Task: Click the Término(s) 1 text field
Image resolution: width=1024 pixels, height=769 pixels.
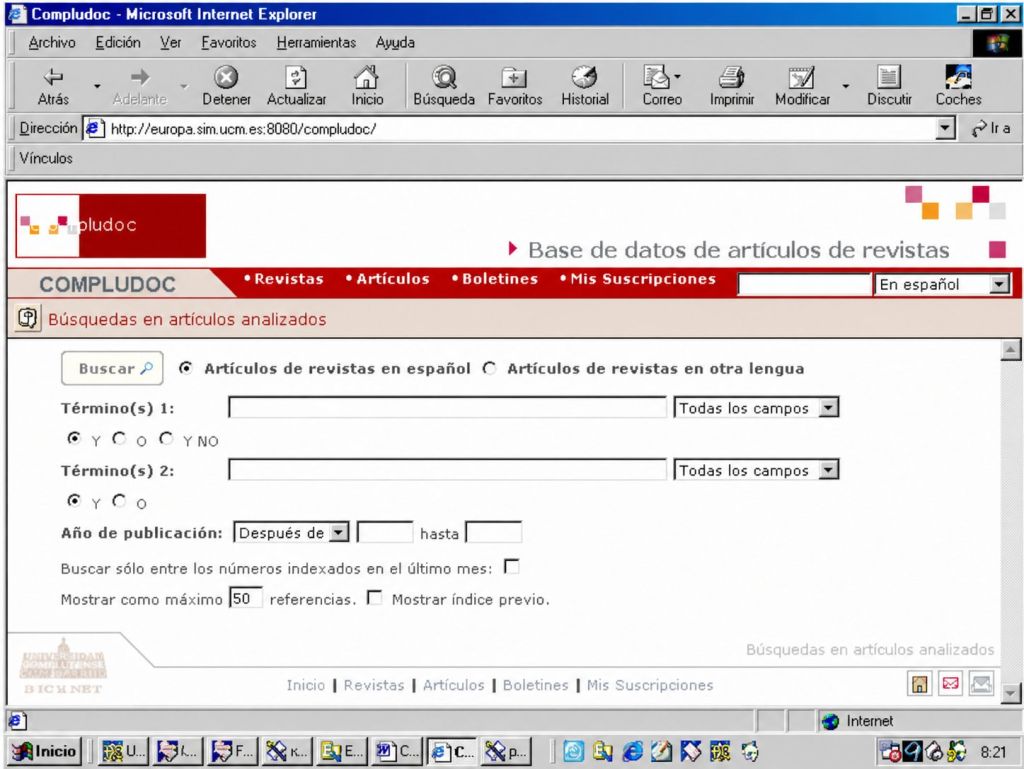Action: (x=447, y=407)
